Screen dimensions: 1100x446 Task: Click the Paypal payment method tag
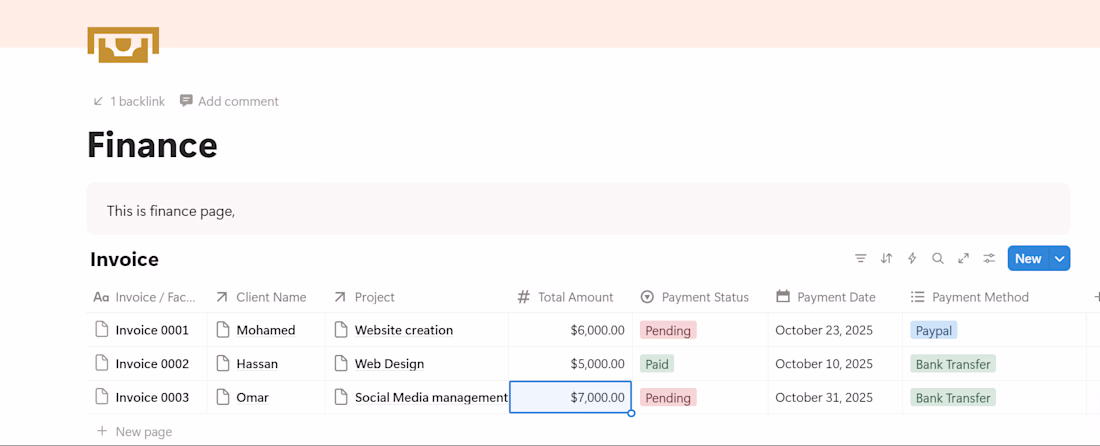pos(933,330)
